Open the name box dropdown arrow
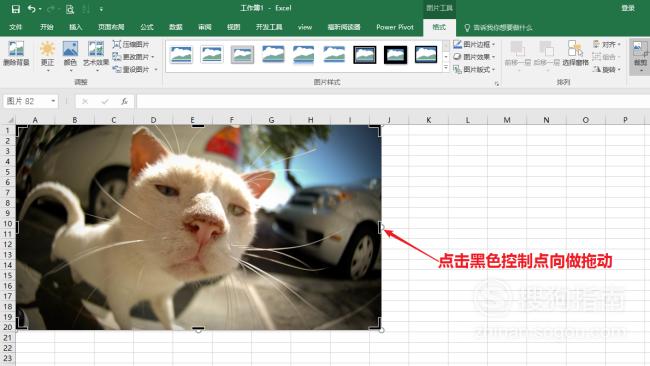Image resolution: width=650 pixels, height=366 pixels. [x=53, y=101]
